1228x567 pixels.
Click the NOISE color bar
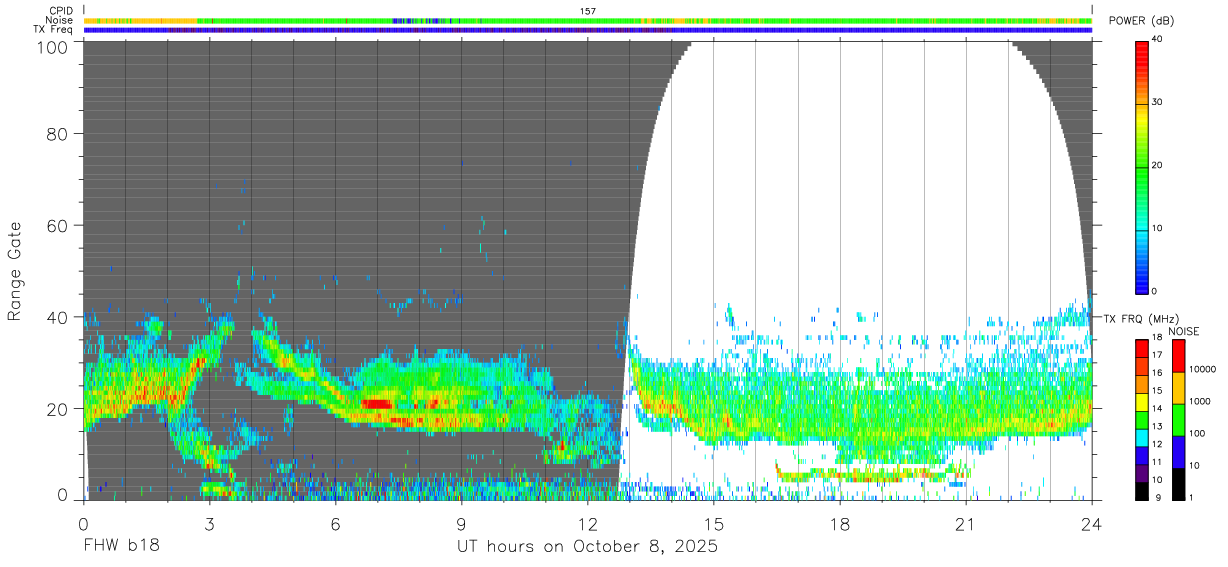pyautogui.click(x=1179, y=419)
